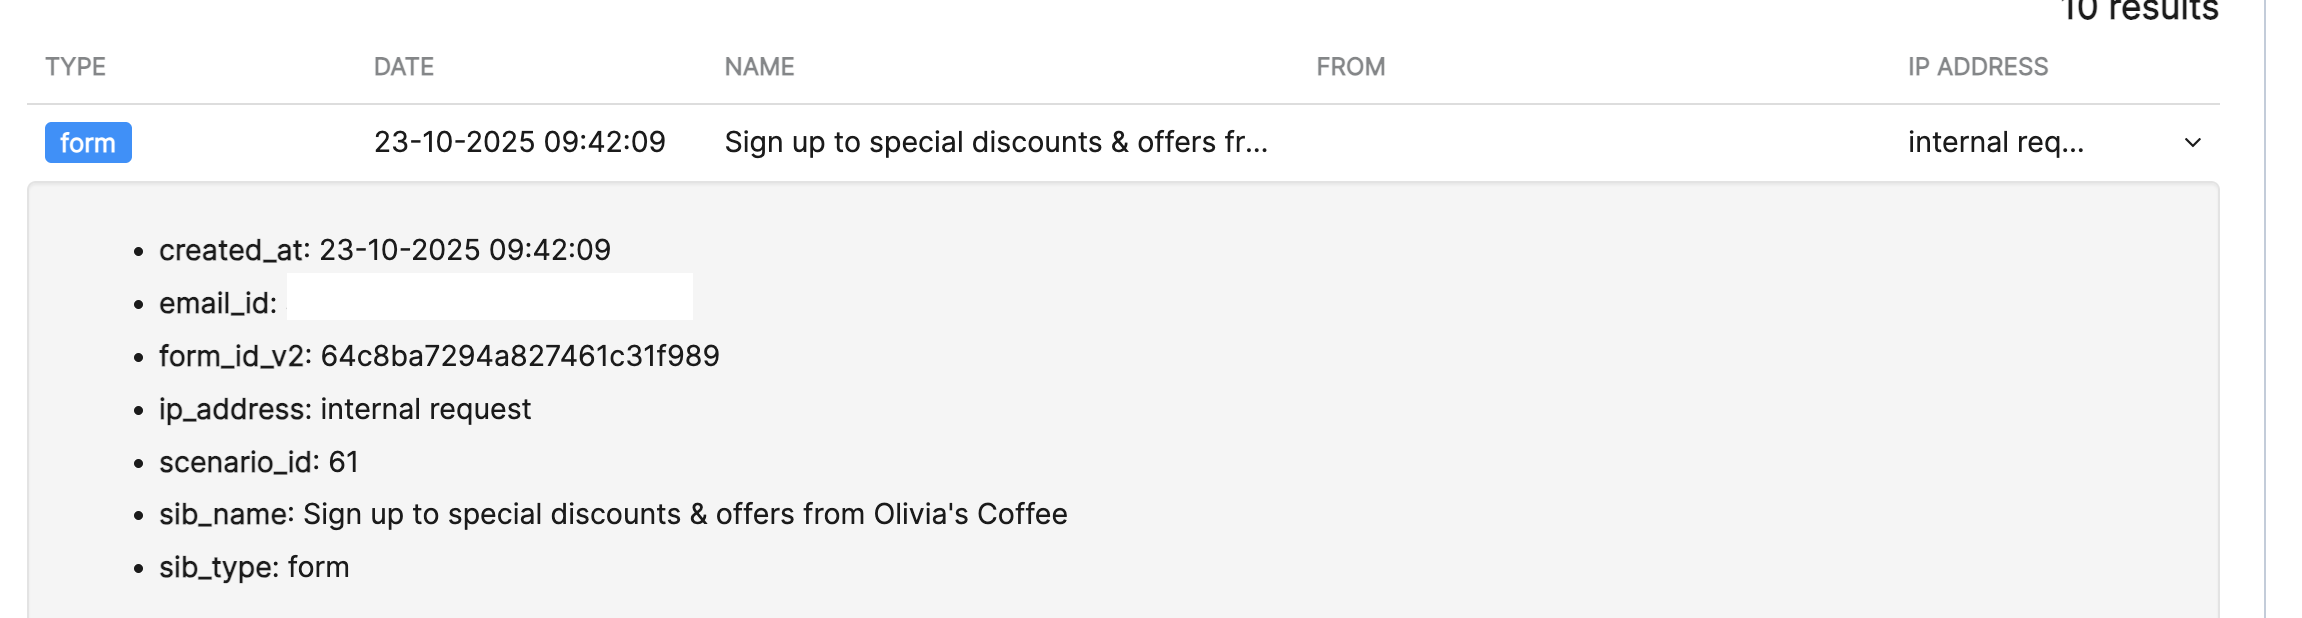
Task: Click the form_id_v2 value 64c8ba7294a827461c31f989
Action: click(x=519, y=356)
